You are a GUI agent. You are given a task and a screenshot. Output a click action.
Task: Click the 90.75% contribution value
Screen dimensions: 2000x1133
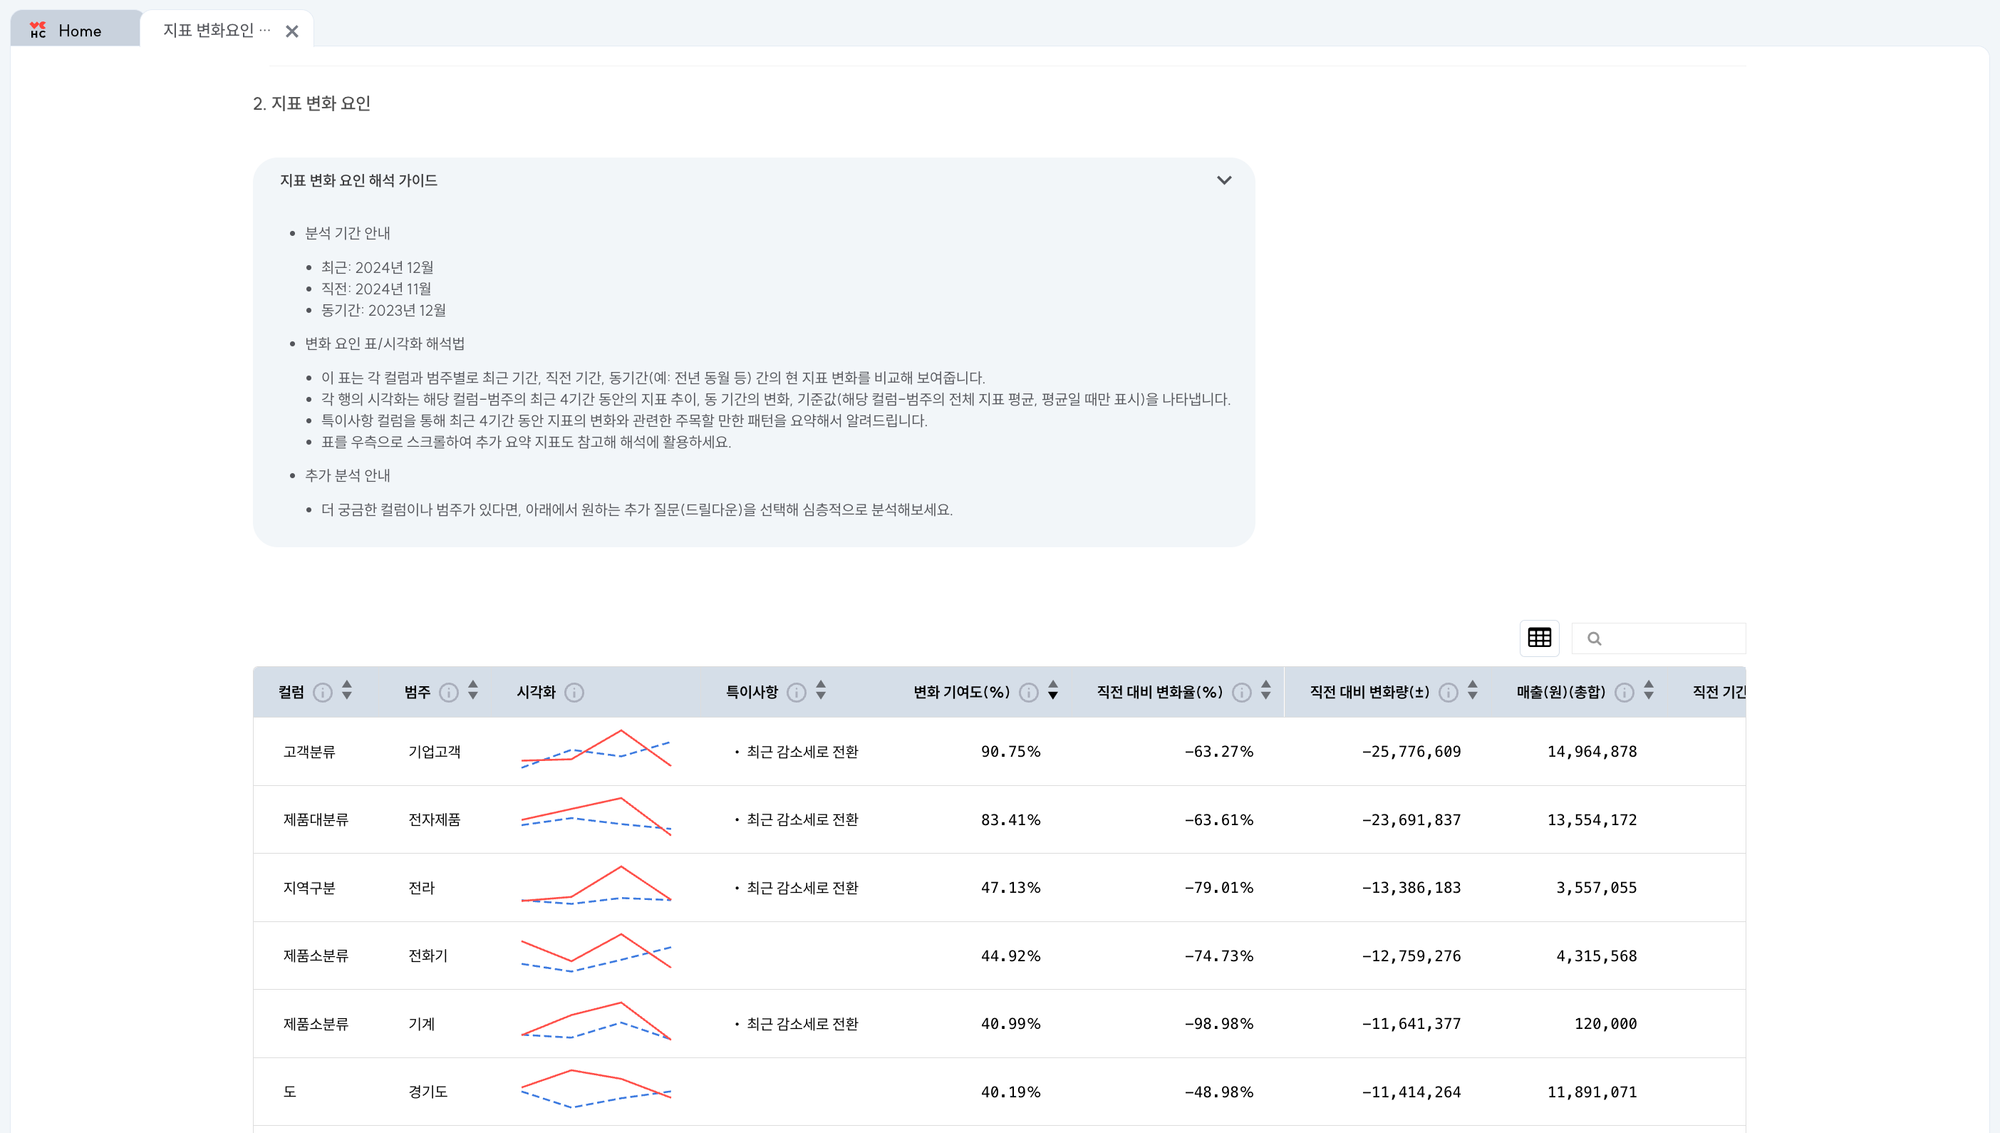(x=1010, y=752)
